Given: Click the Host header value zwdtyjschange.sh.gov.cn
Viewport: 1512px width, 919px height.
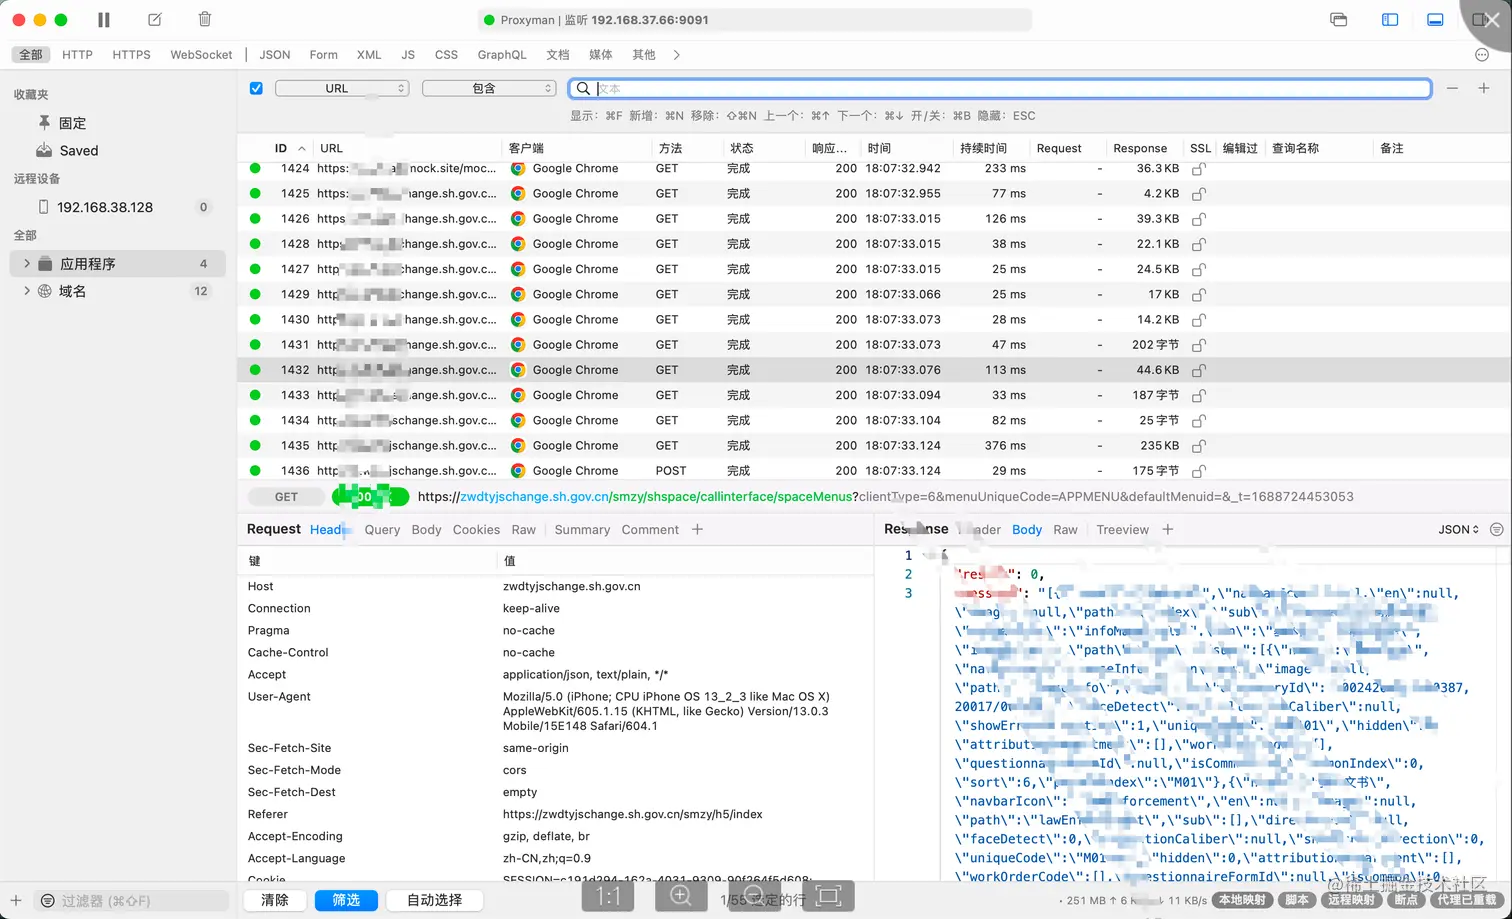Looking at the screenshot, I should [571, 586].
